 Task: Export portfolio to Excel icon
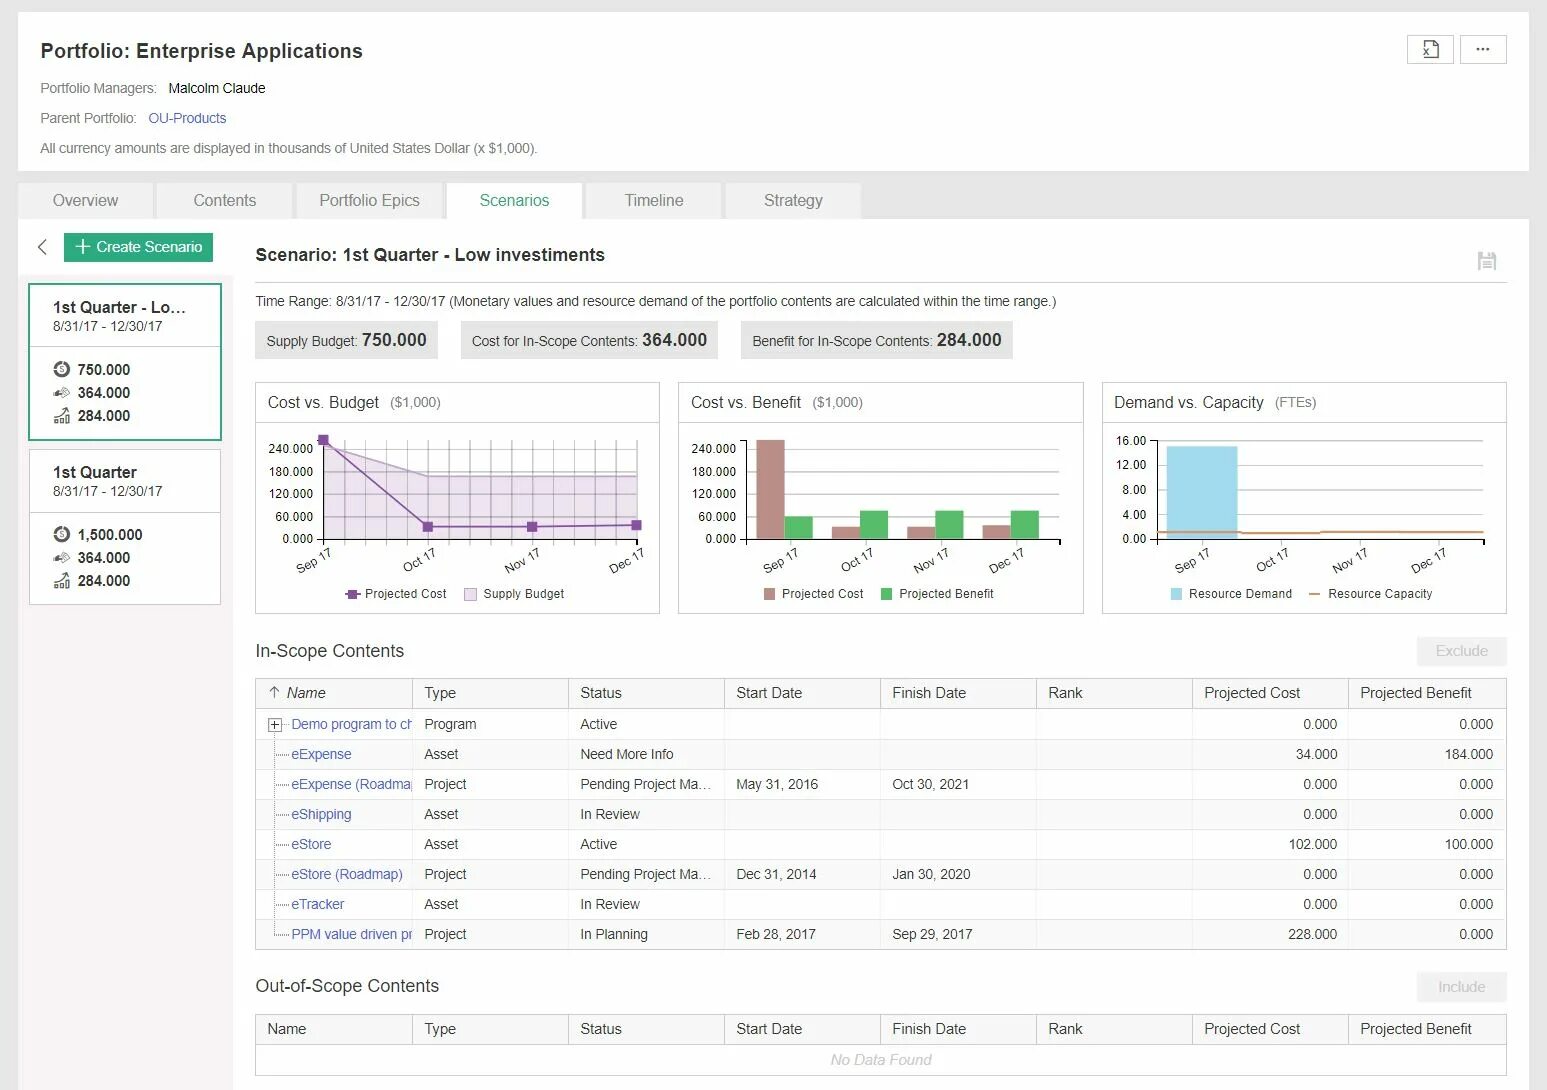tap(1430, 49)
